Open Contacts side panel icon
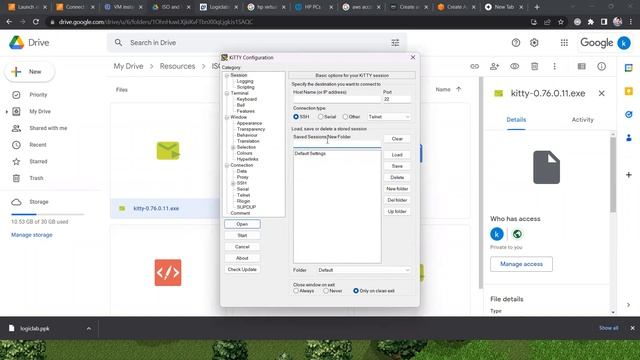Image resolution: width=640 pixels, height=360 pixels. (629, 138)
